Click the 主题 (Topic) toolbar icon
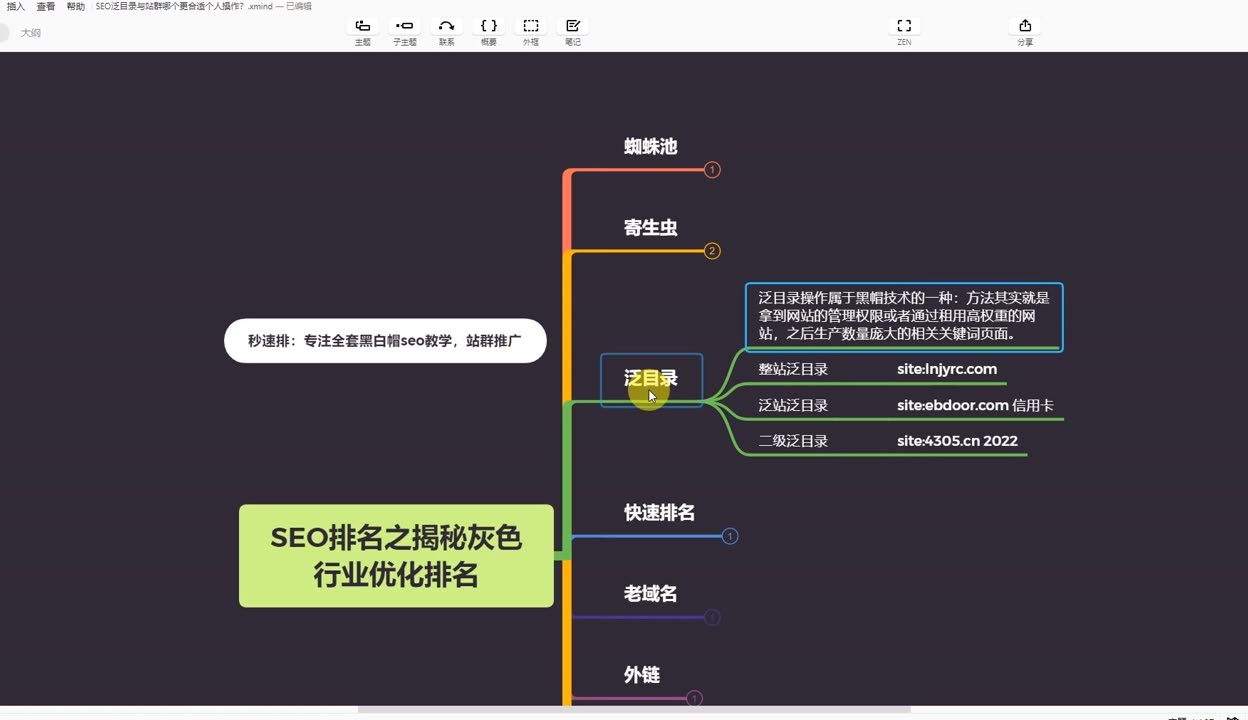Screen dimensions: 1248x720 click(363, 26)
